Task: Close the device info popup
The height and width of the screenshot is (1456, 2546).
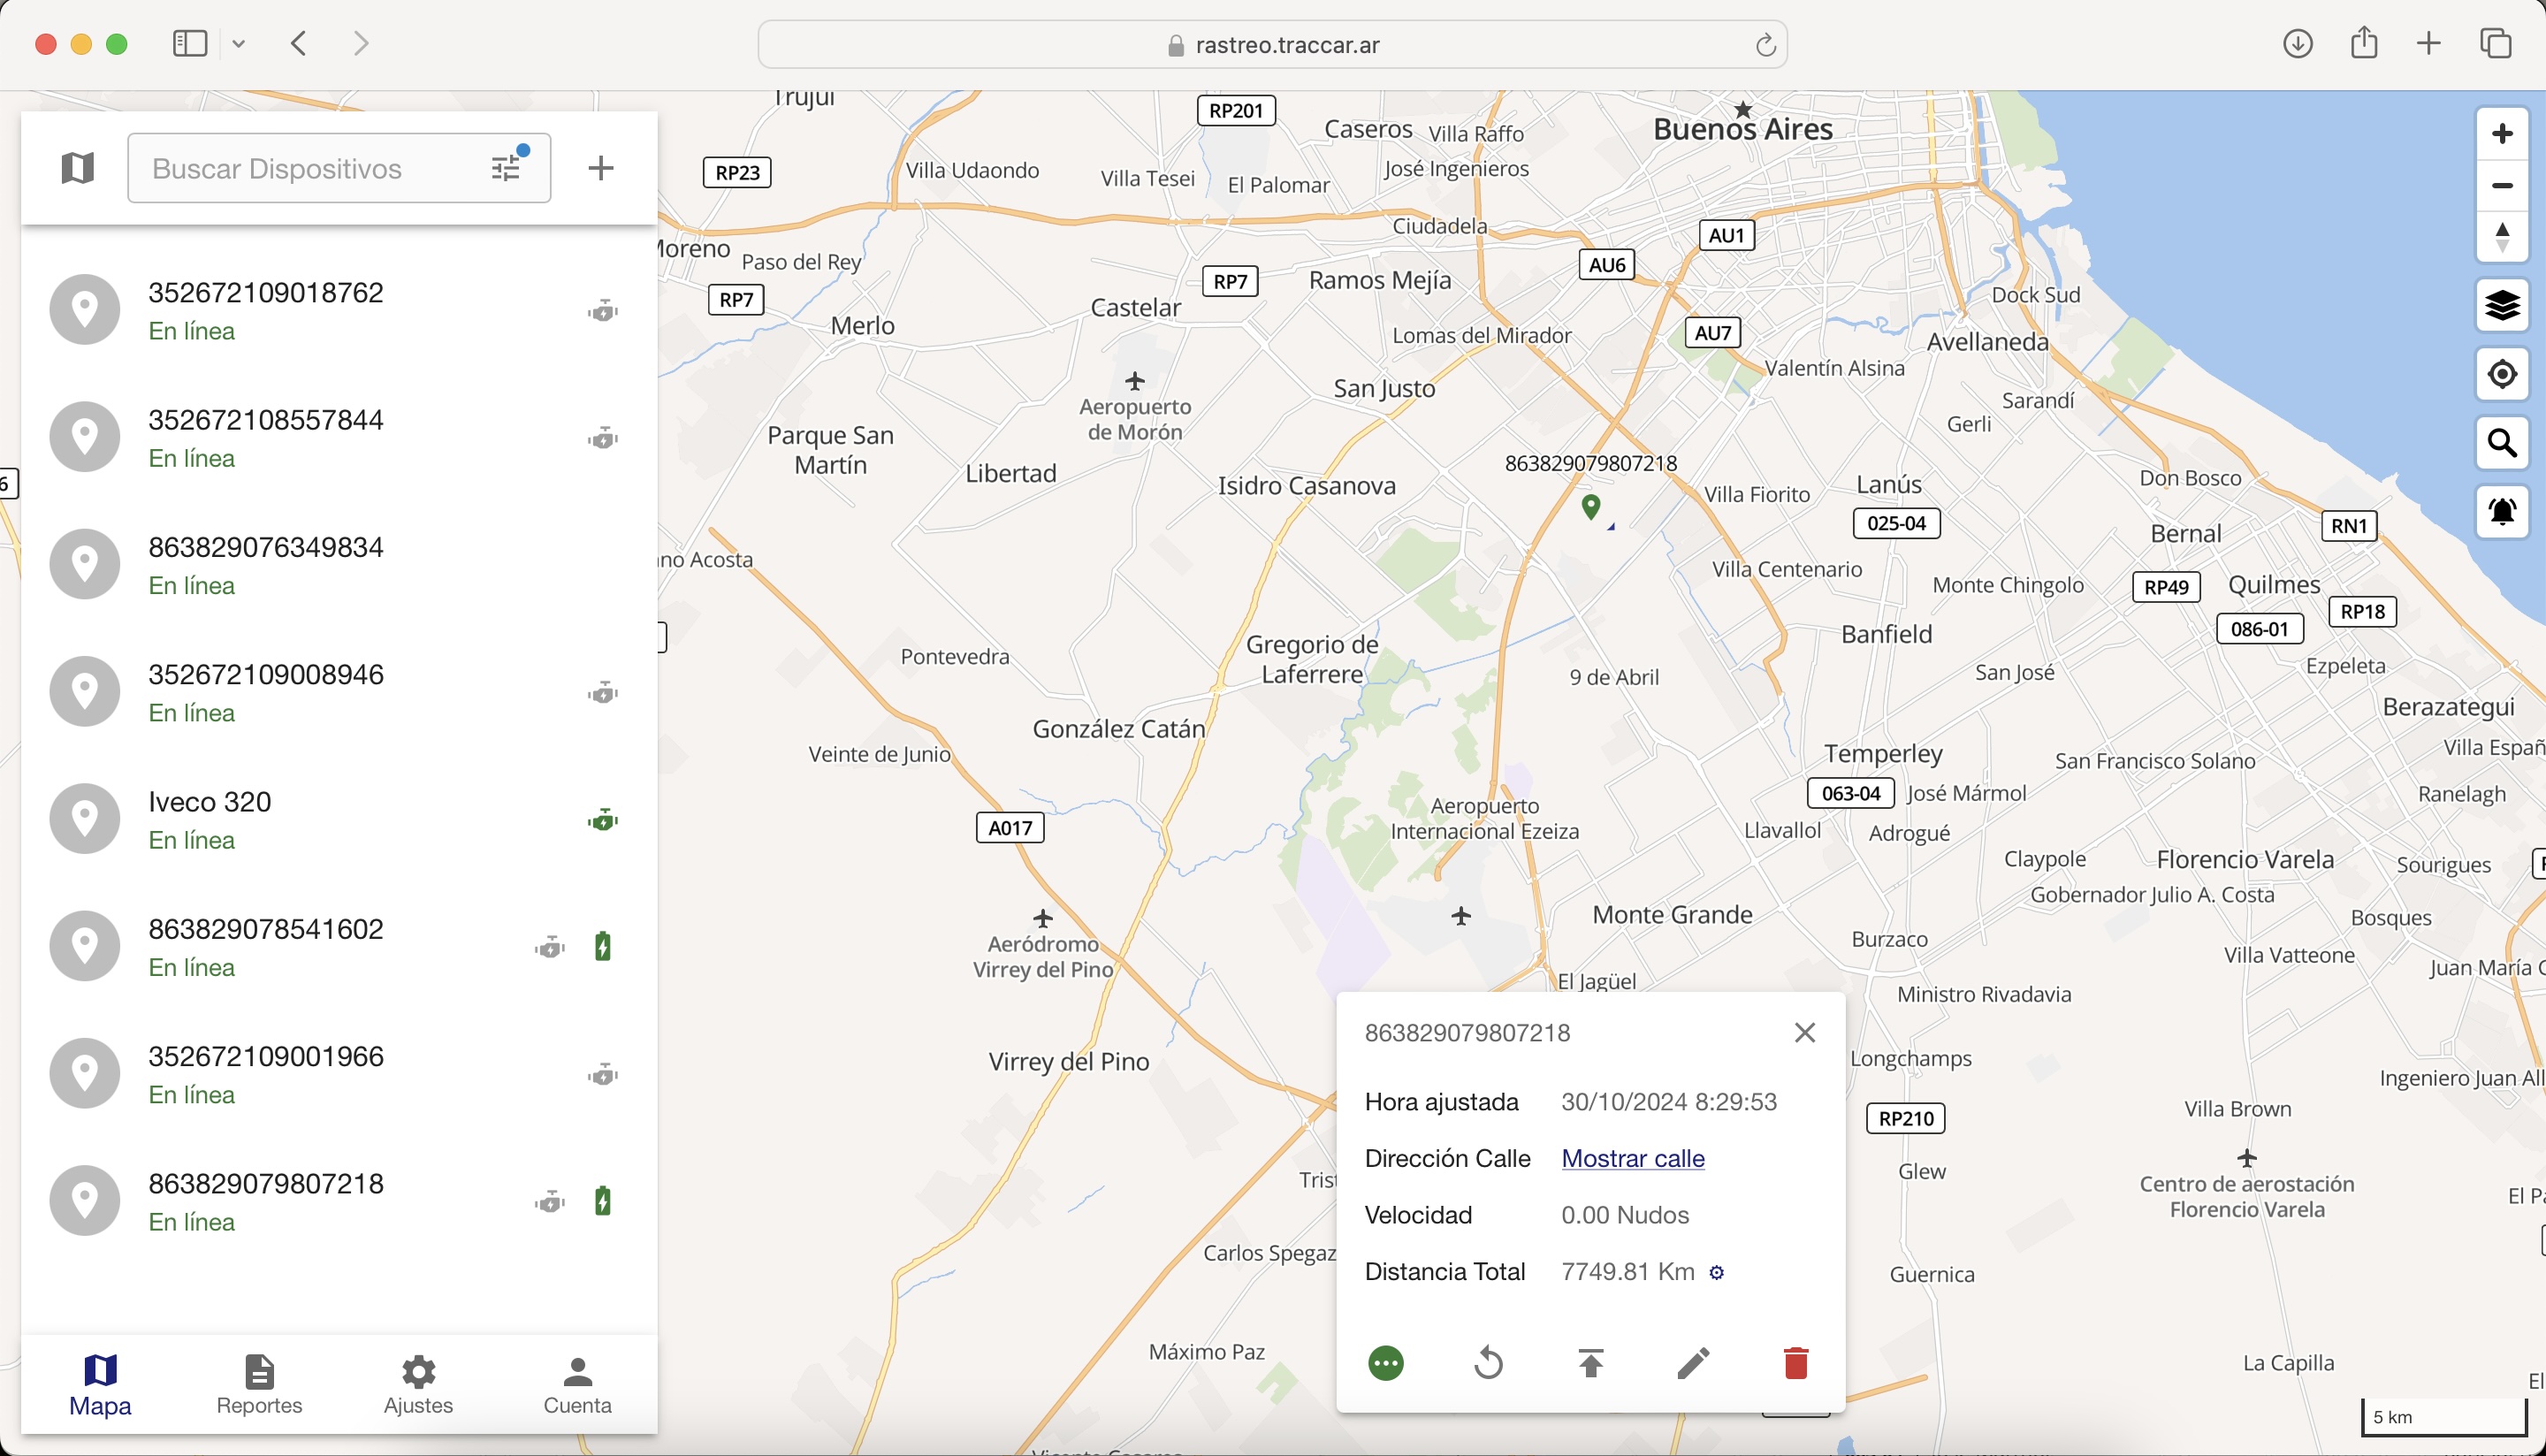Action: tap(1805, 1033)
